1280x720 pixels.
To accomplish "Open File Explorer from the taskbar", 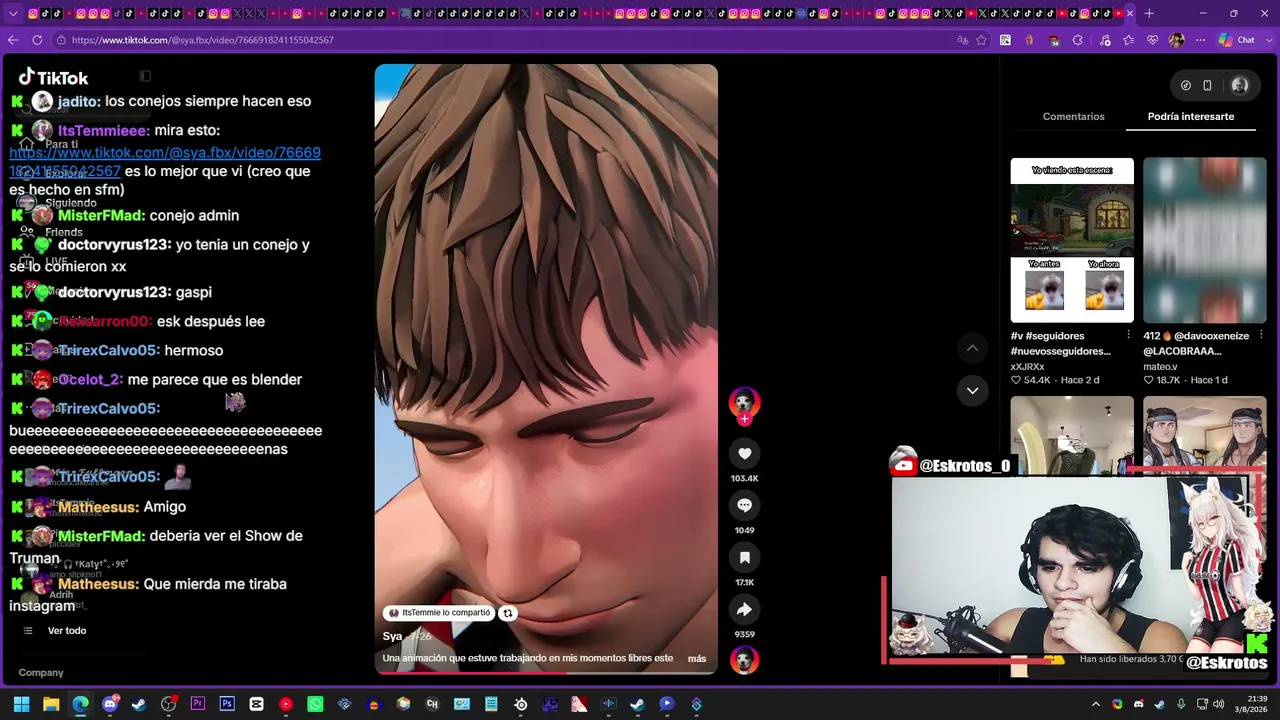I will (51, 705).
